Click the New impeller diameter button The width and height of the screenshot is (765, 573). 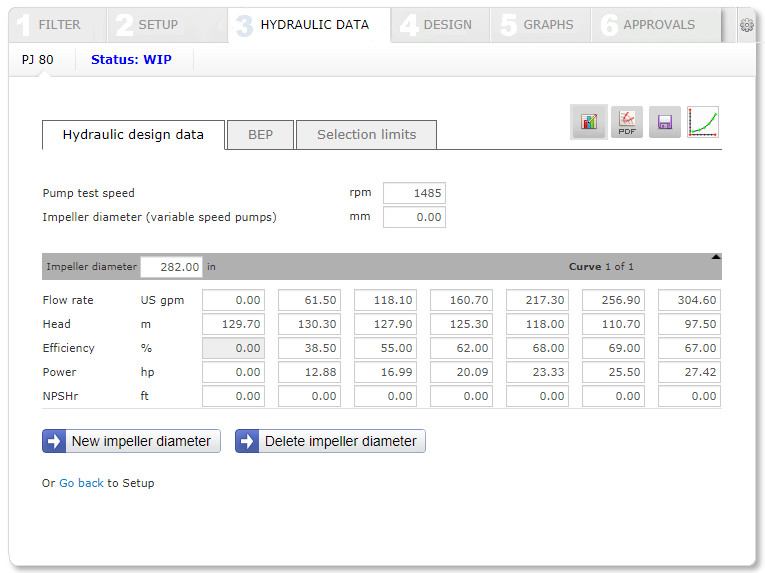(x=131, y=441)
